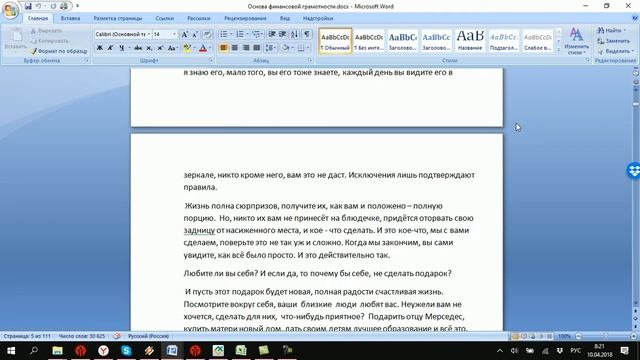This screenshot has height=360, width=640.
Task: Customize Quick Access Toolbar dropdown arrow
Action: (x=78, y=6)
